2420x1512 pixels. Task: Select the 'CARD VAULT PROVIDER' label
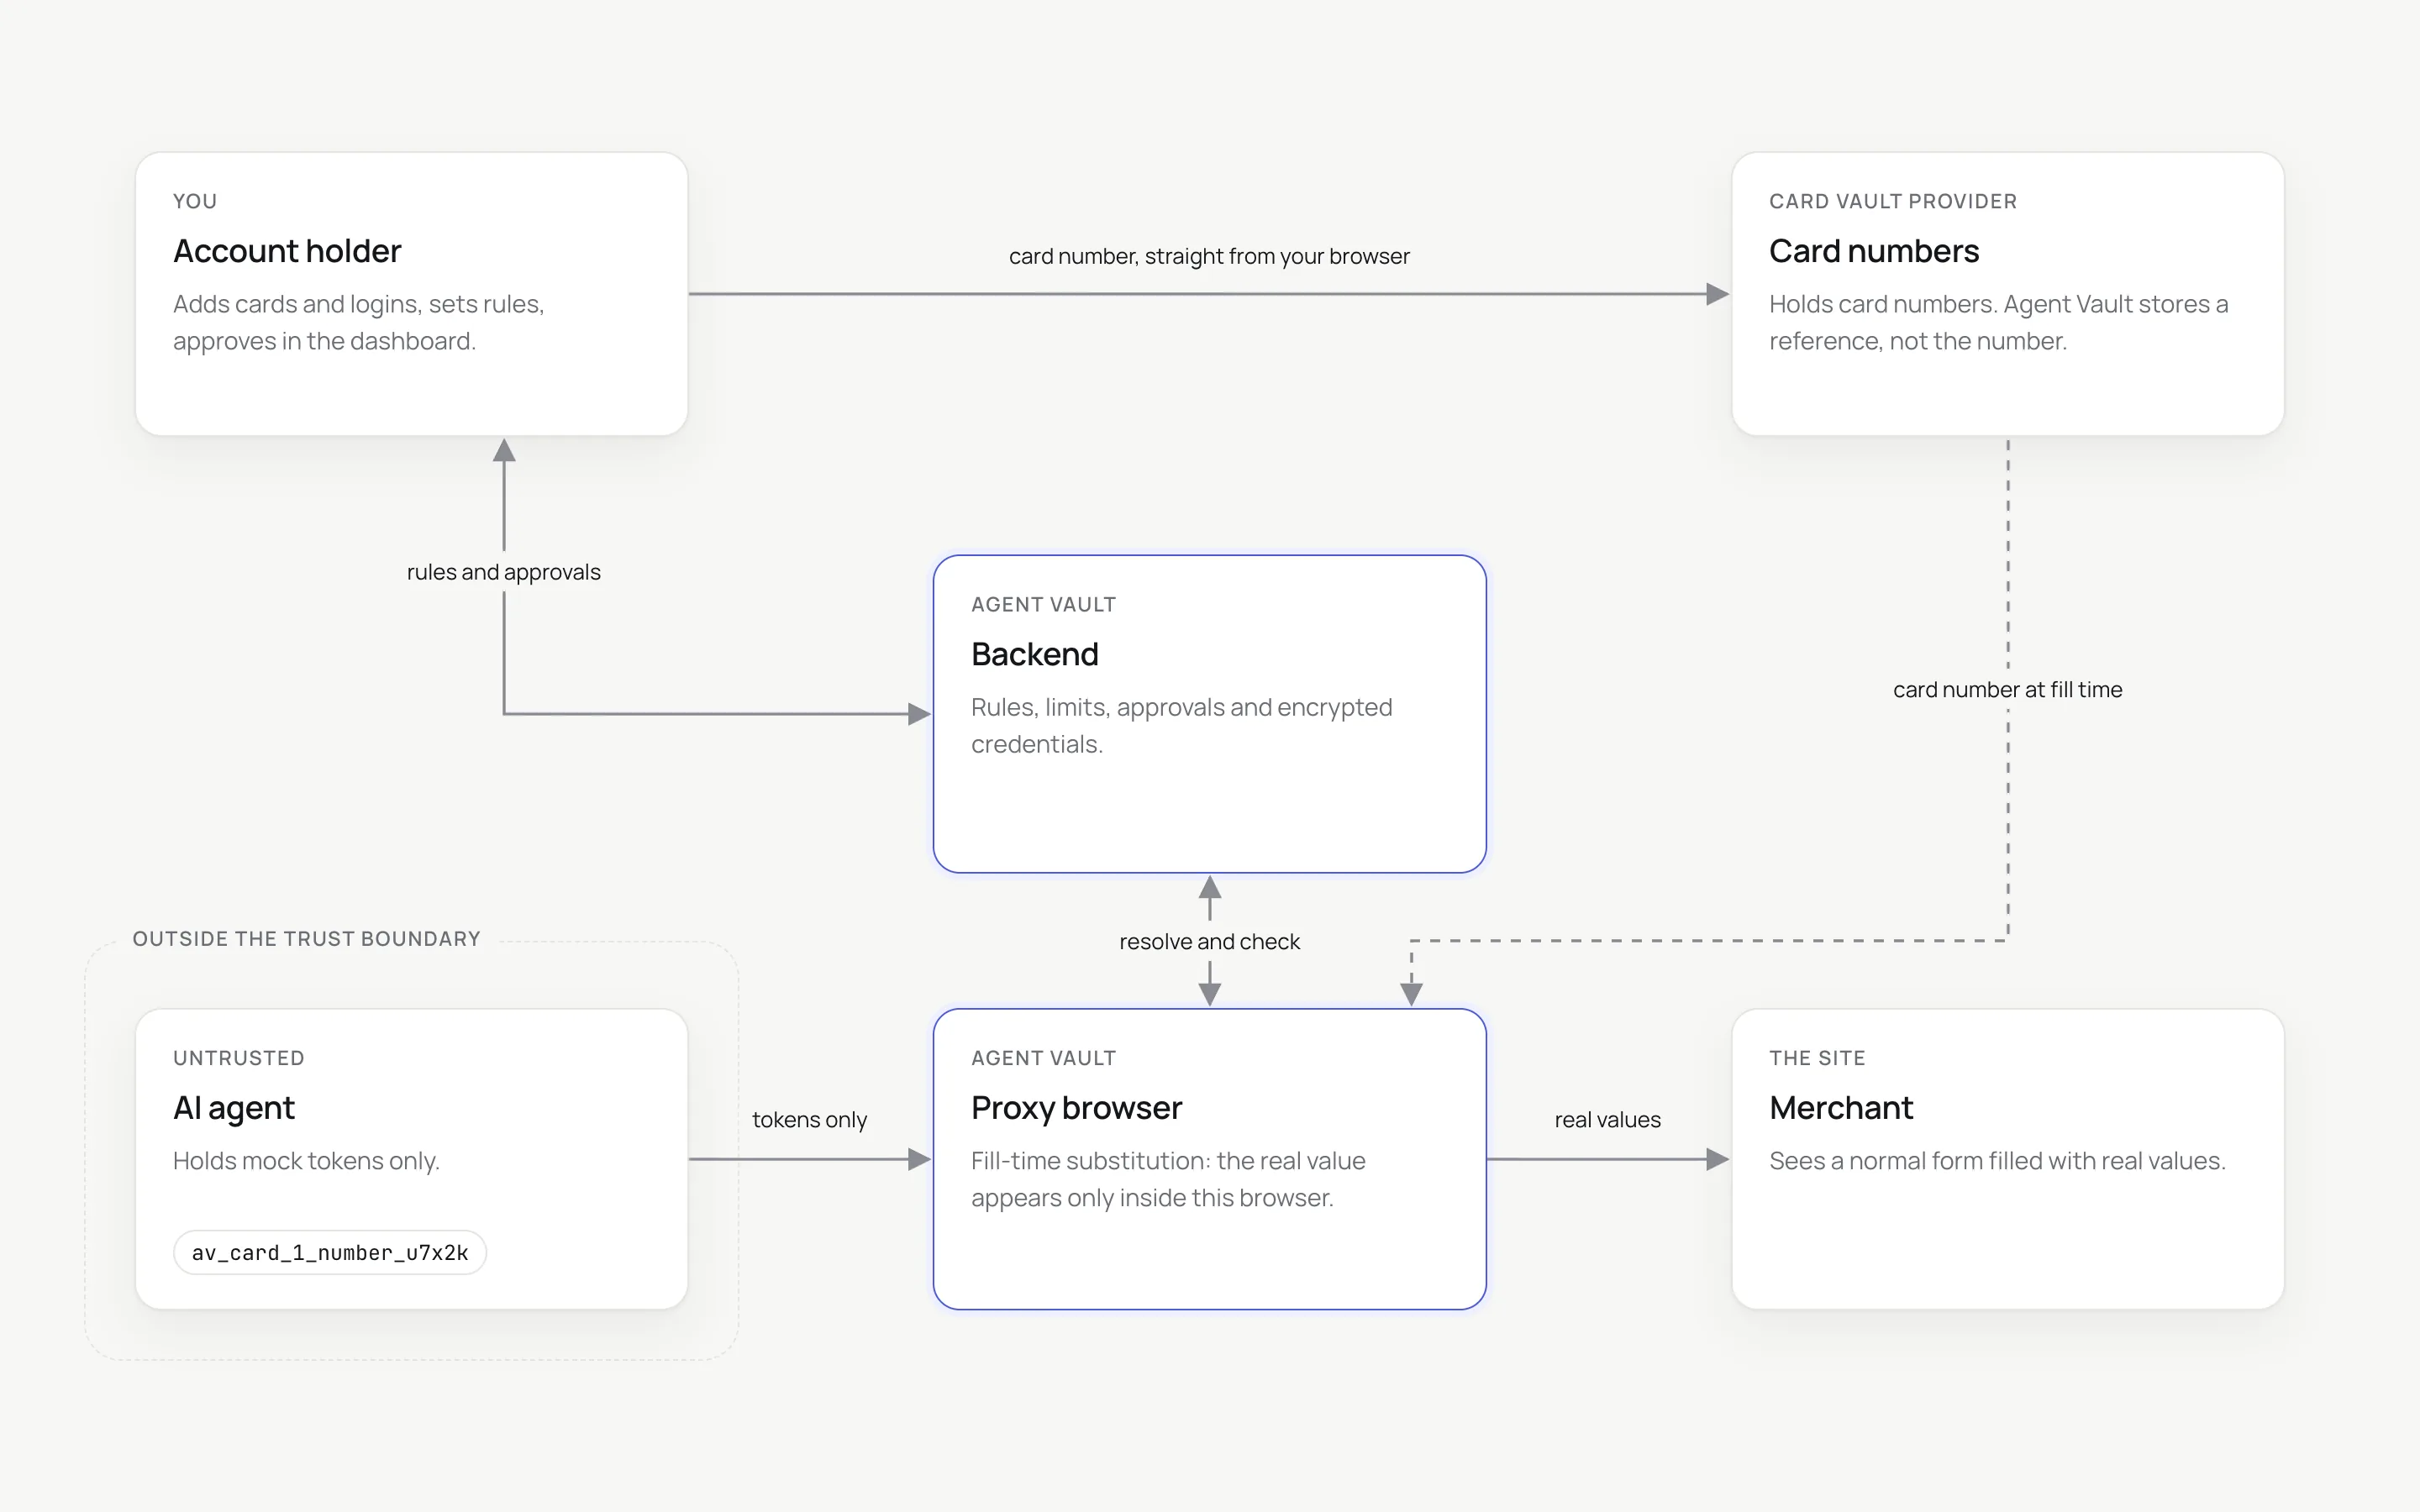1893,201
